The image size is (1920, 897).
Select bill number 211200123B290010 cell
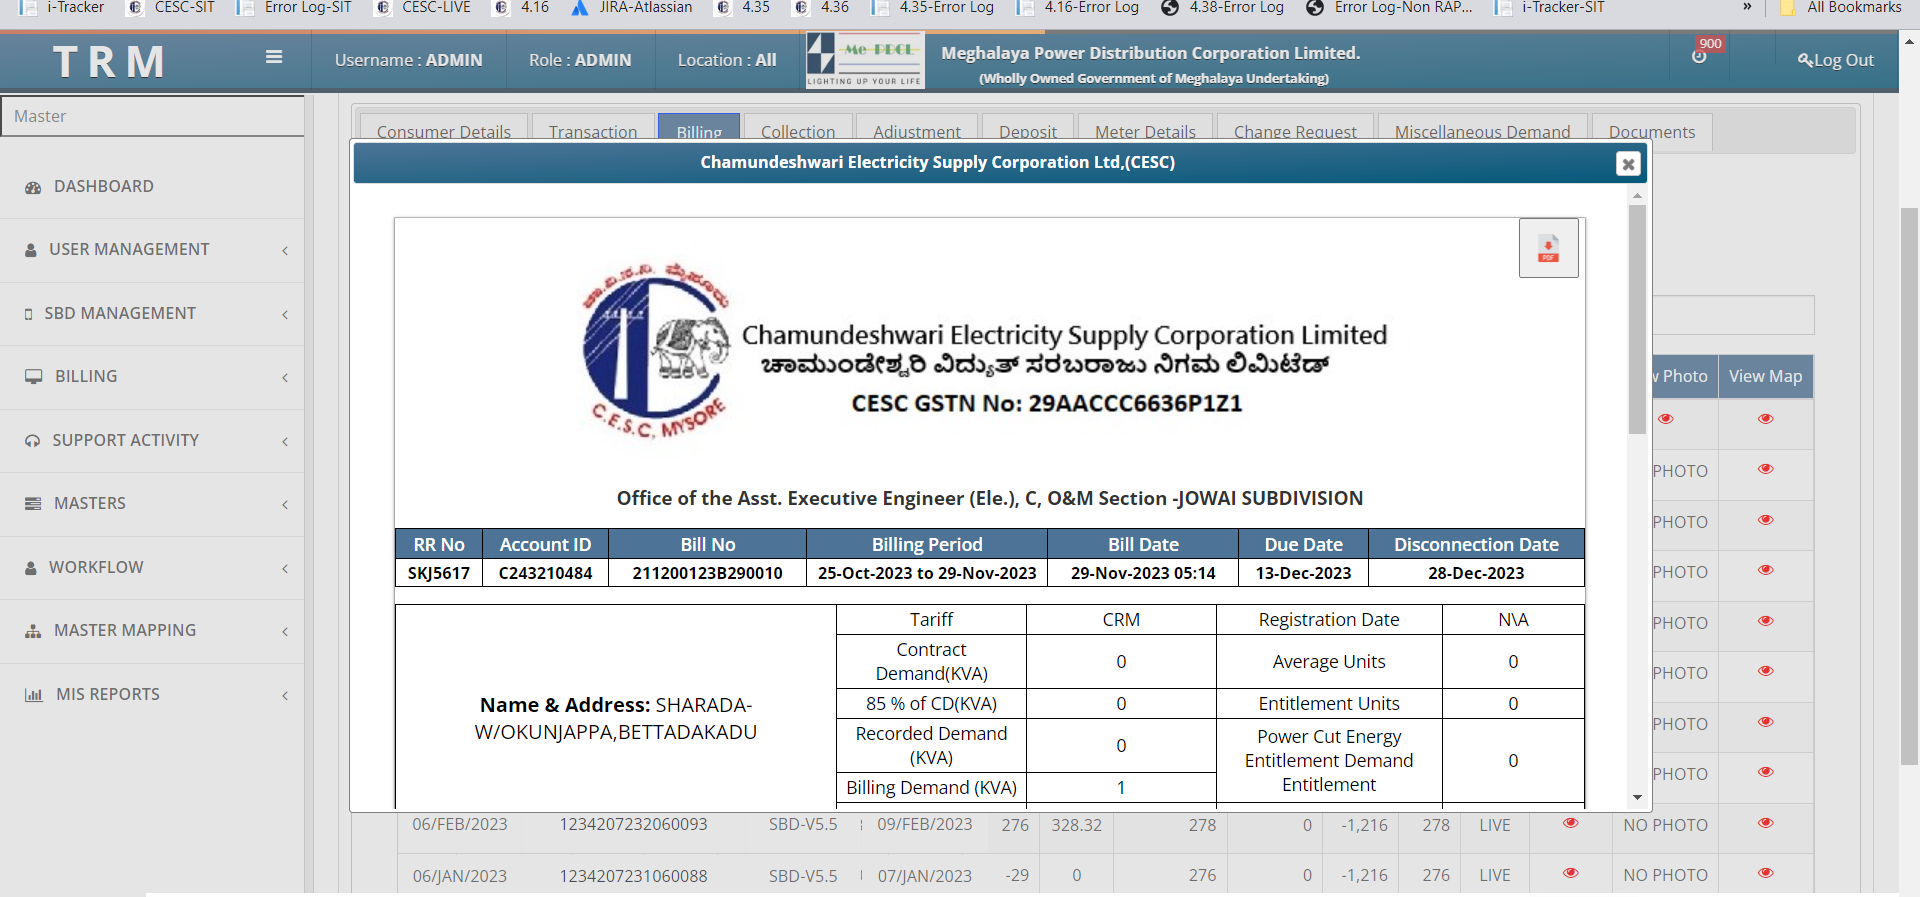(x=707, y=573)
